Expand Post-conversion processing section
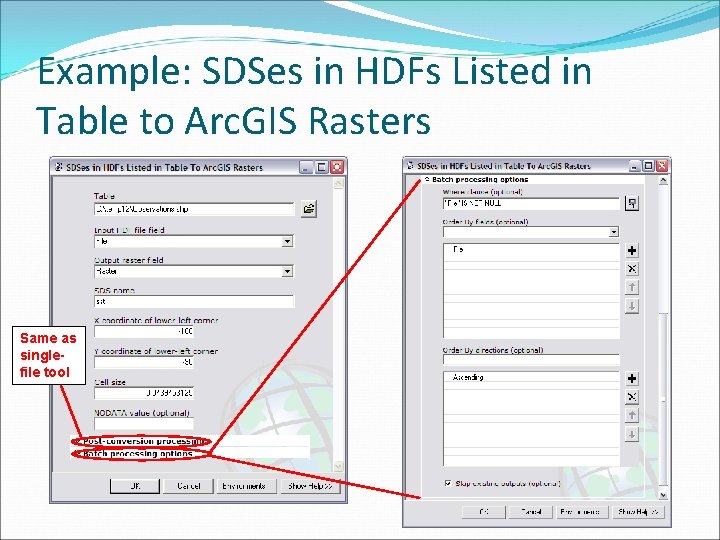Viewport: 720px width, 540px height. 141,441
